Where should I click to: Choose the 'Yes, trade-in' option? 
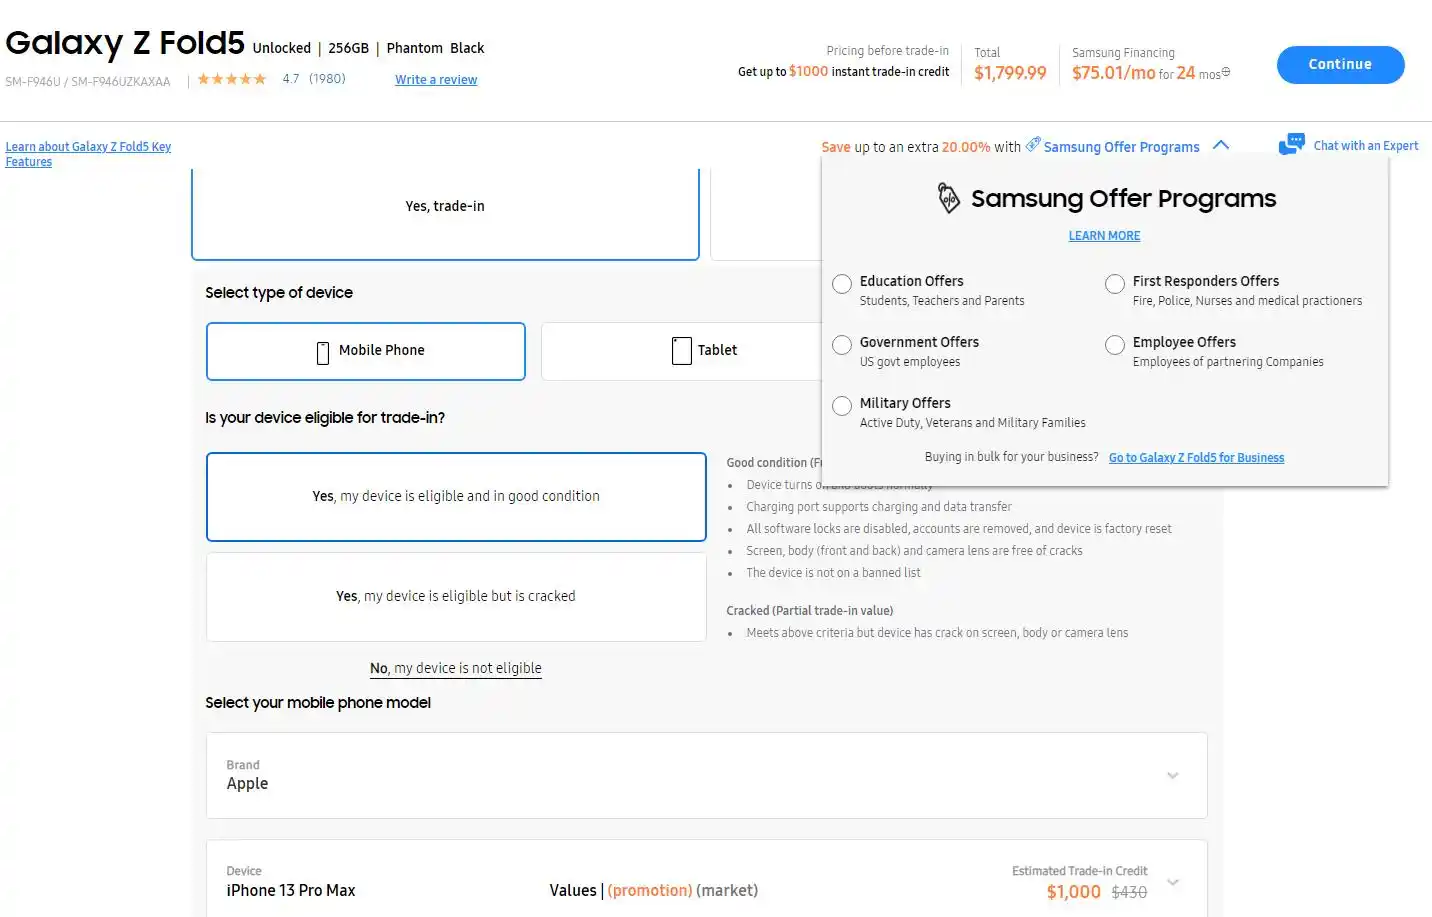coord(445,207)
